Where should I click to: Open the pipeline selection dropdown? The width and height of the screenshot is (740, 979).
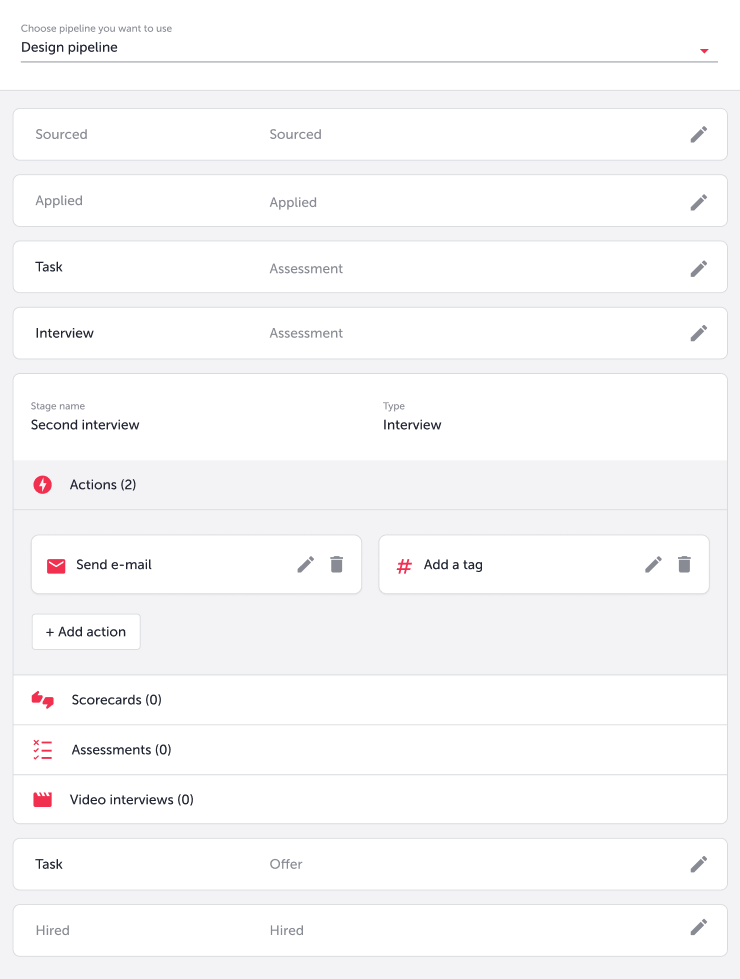[x=704, y=48]
